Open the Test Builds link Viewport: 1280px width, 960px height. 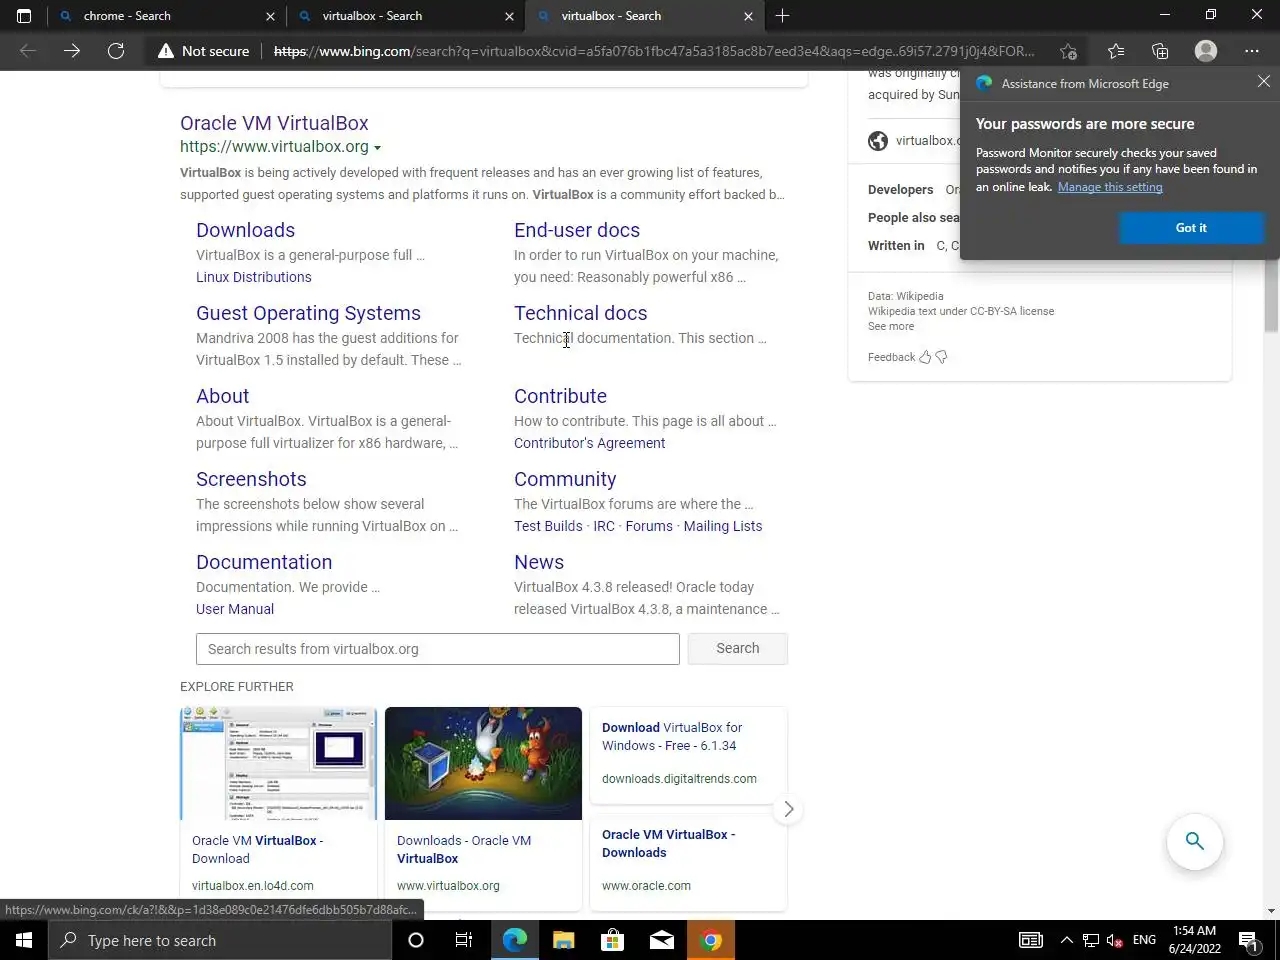tap(548, 526)
